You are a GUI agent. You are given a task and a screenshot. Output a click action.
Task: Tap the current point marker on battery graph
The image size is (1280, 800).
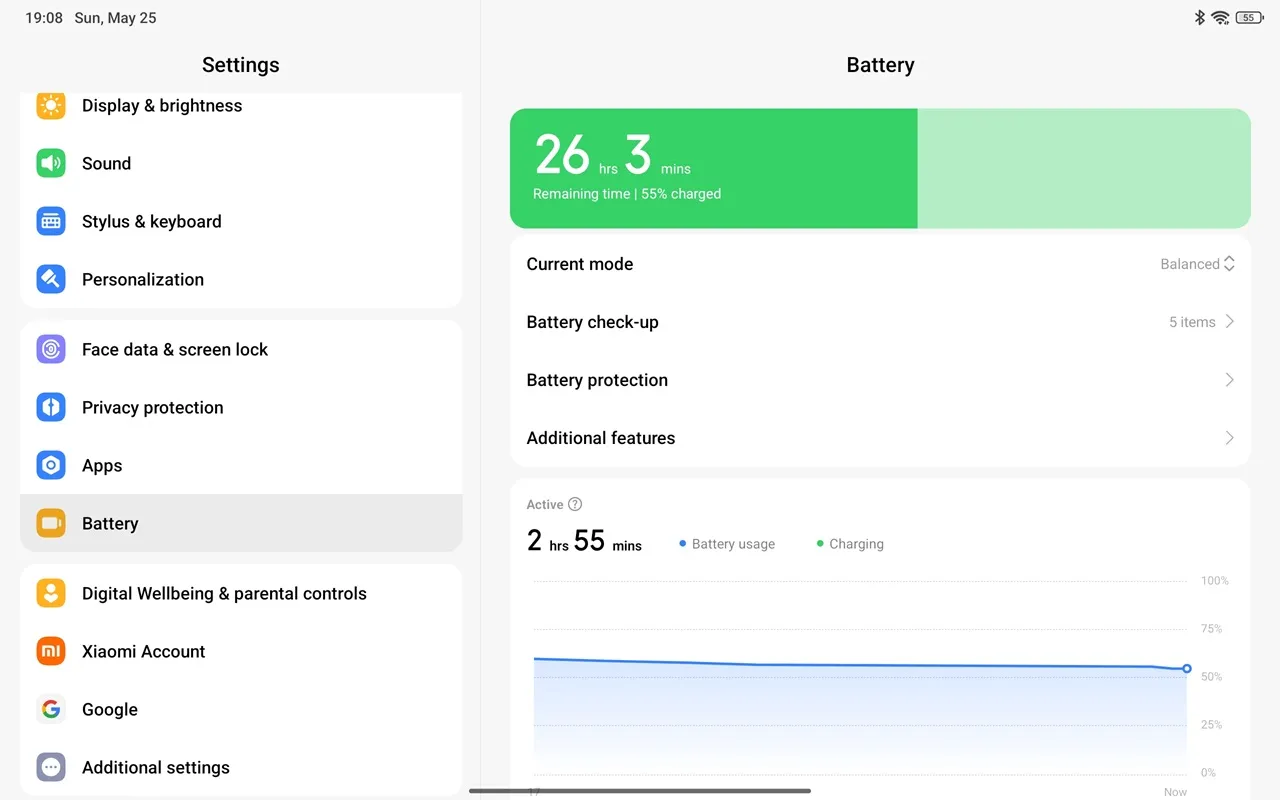1187,668
